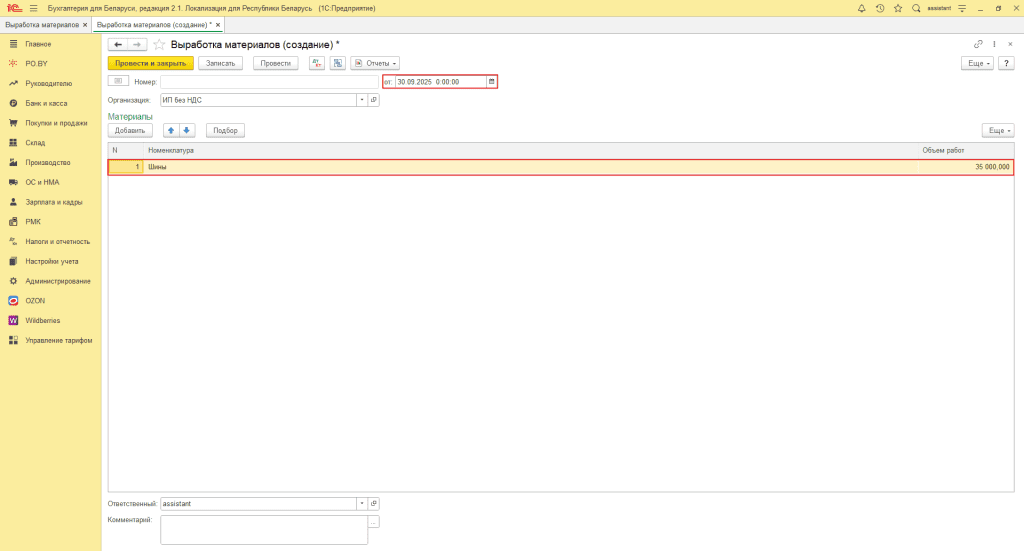Open the document structure icon next to Отчеты
This screenshot has height=551, width=1024.
coord(338,63)
